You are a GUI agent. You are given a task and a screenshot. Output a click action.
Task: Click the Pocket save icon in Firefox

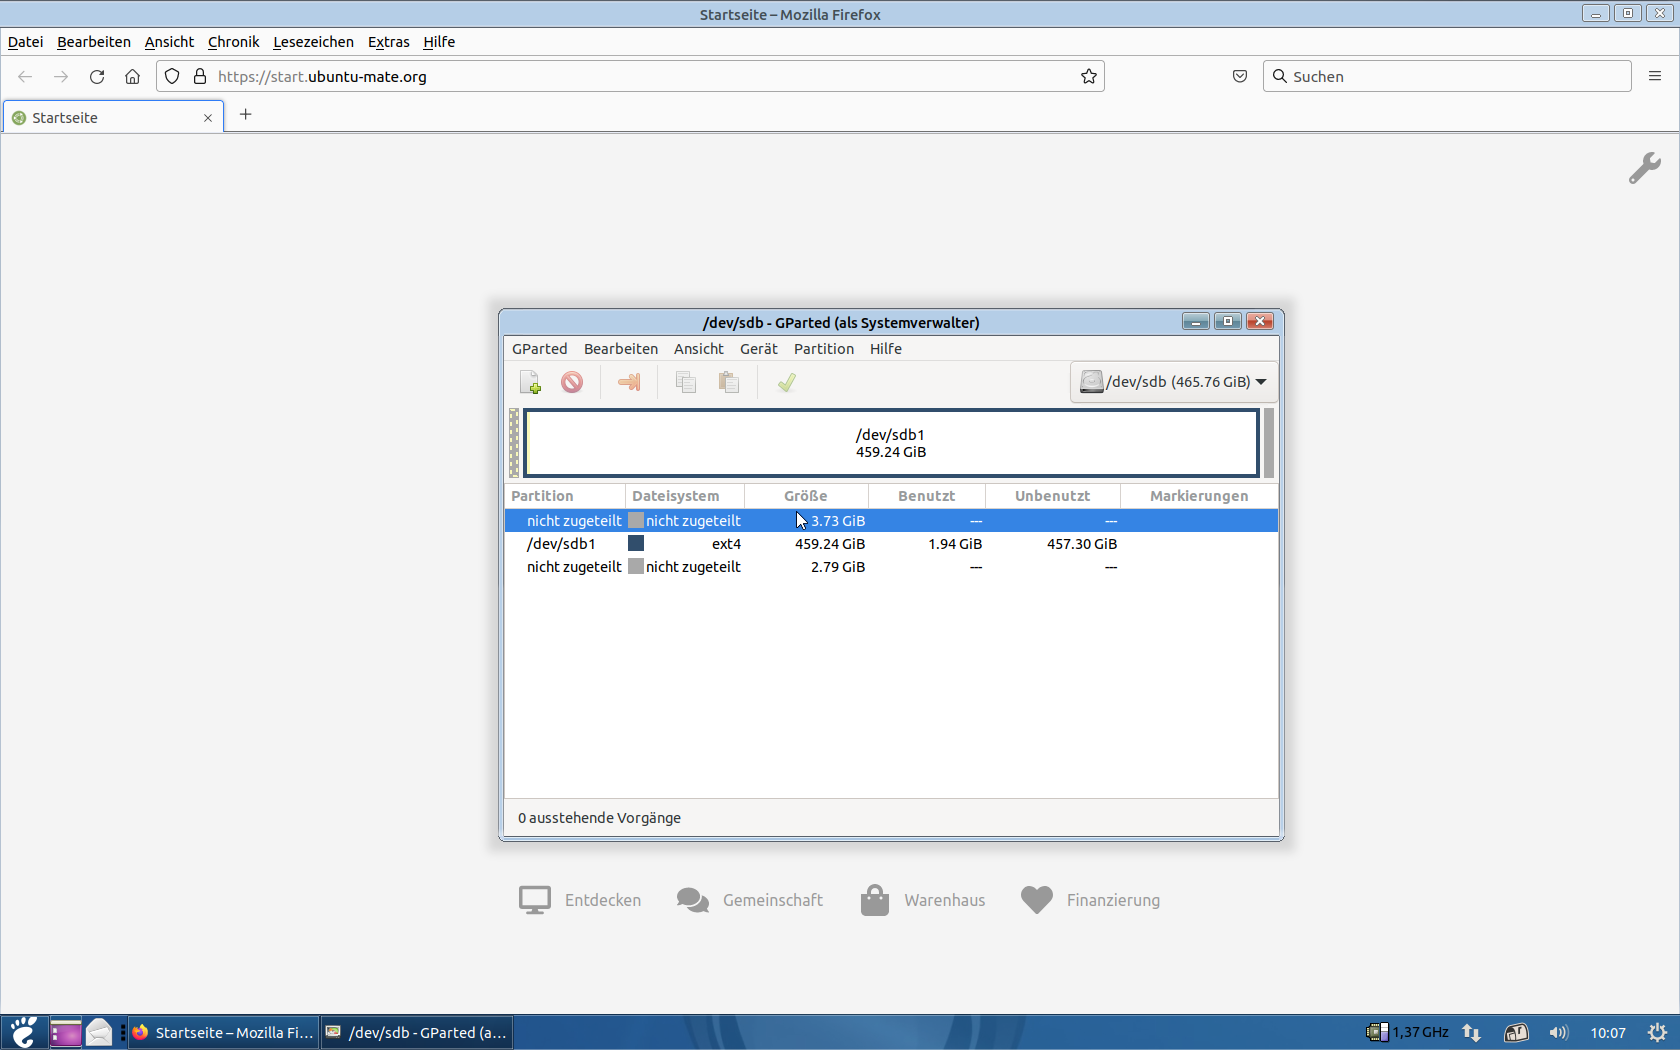[x=1240, y=77]
